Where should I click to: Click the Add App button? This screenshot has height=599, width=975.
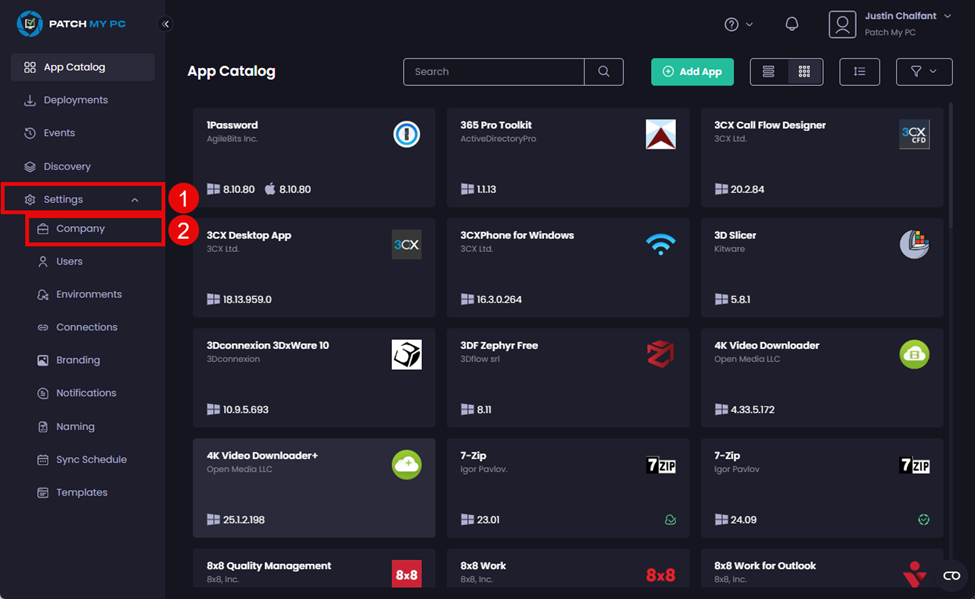pos(692,72)
